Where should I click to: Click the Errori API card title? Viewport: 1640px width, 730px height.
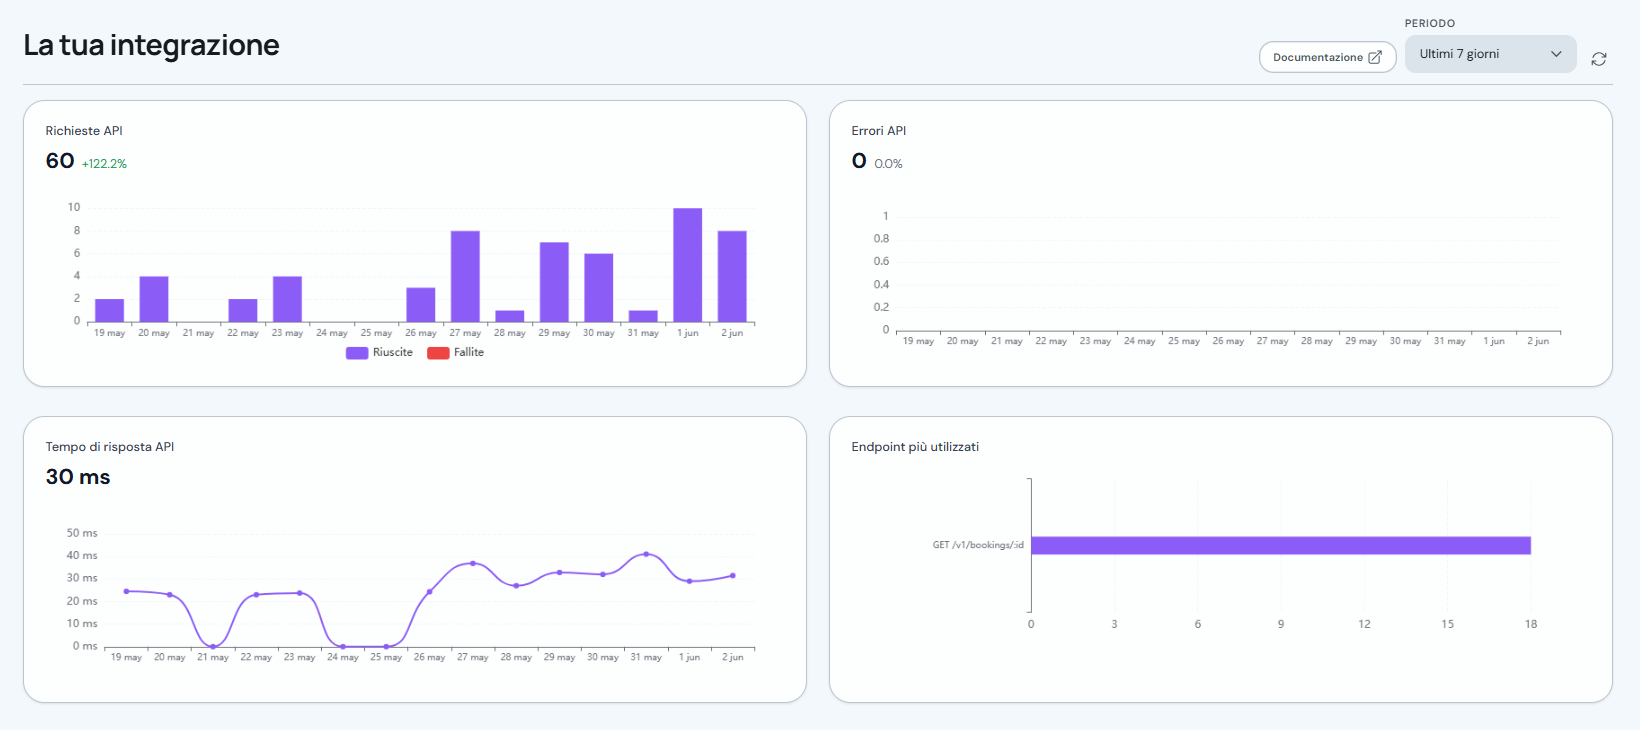[x=879, y=131]
